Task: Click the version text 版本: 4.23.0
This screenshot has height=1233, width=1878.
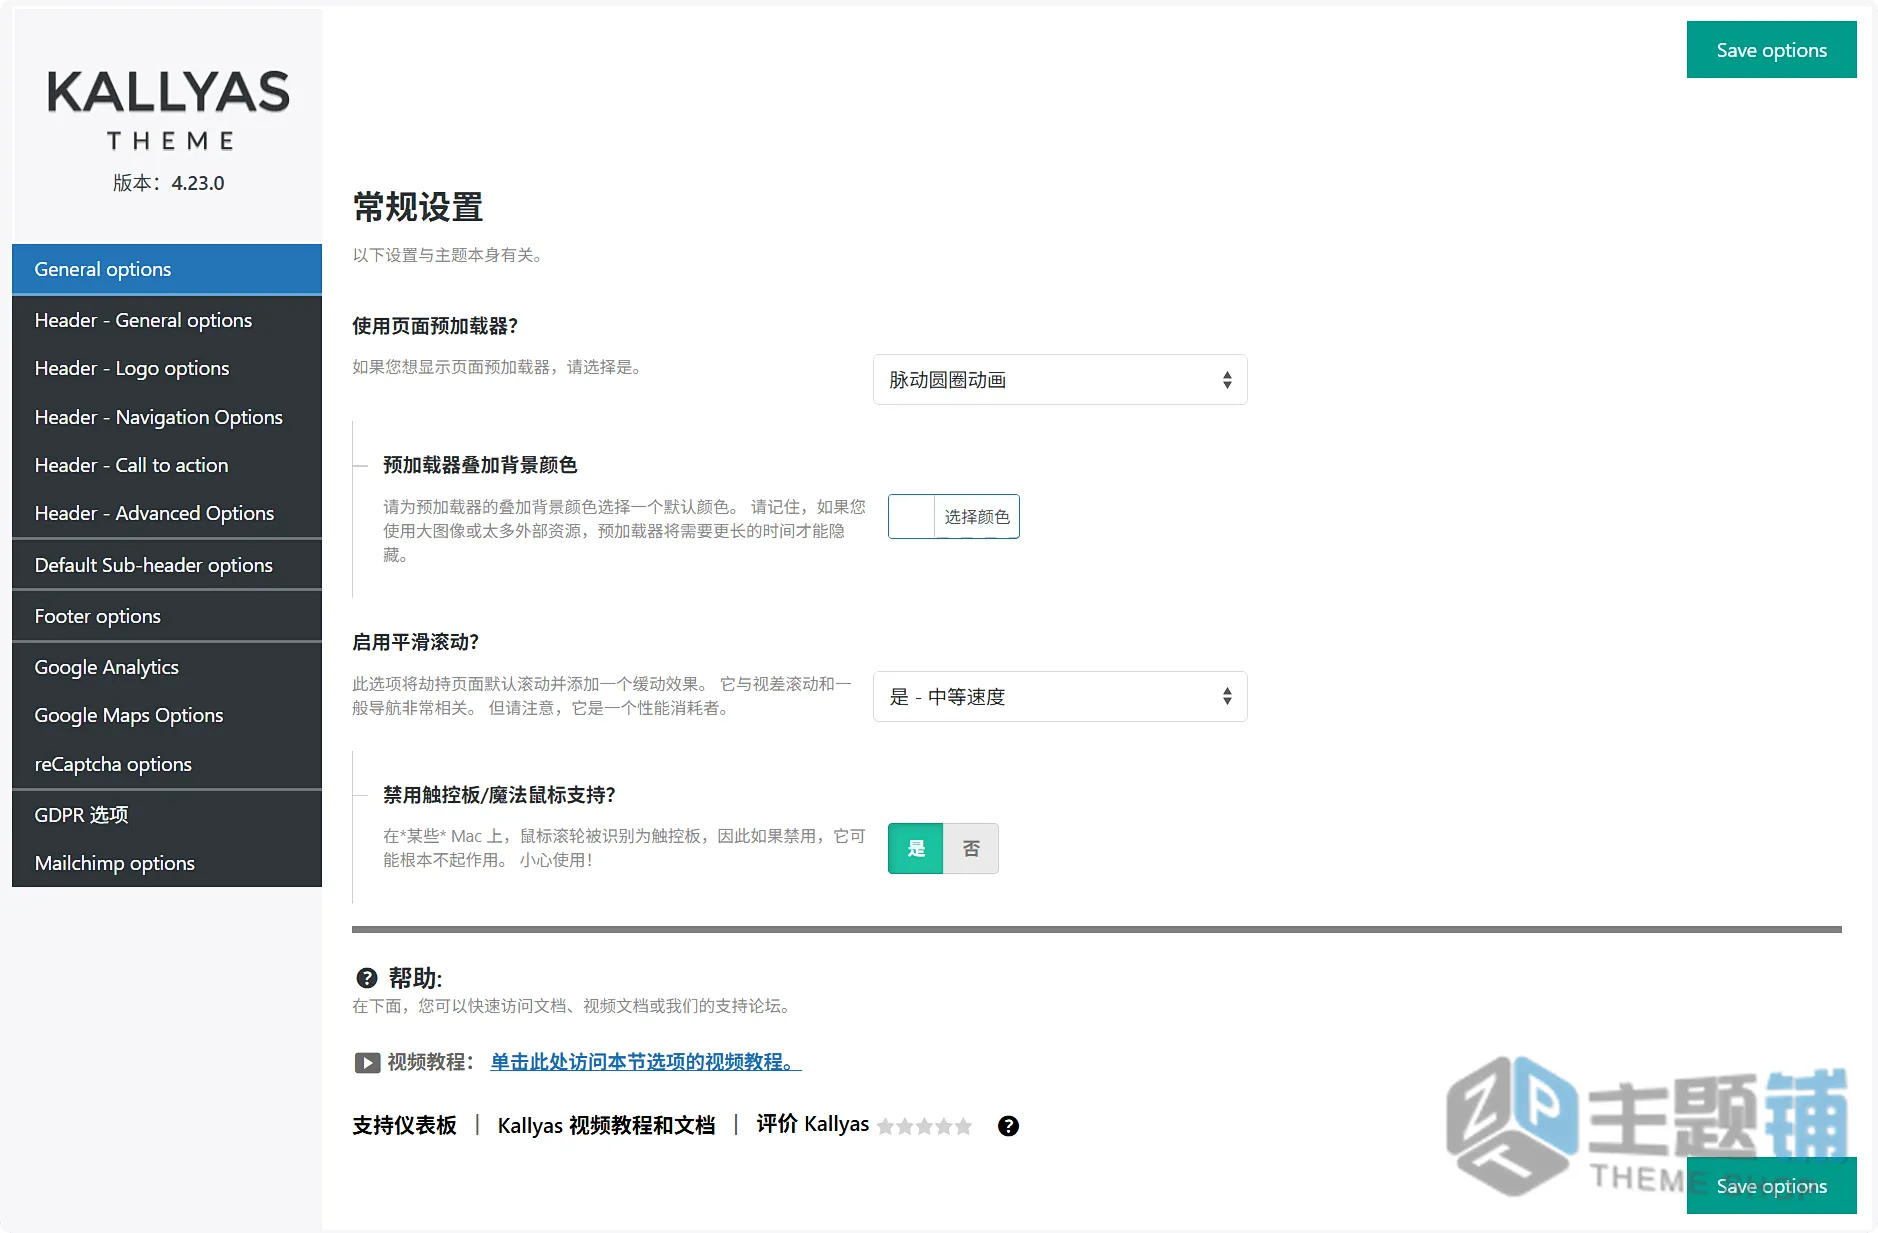Action: click(x=168, y=183)
